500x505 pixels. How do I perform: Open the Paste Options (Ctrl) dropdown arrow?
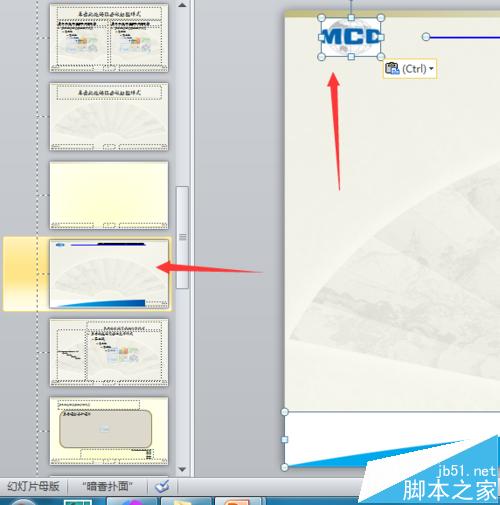431,69
